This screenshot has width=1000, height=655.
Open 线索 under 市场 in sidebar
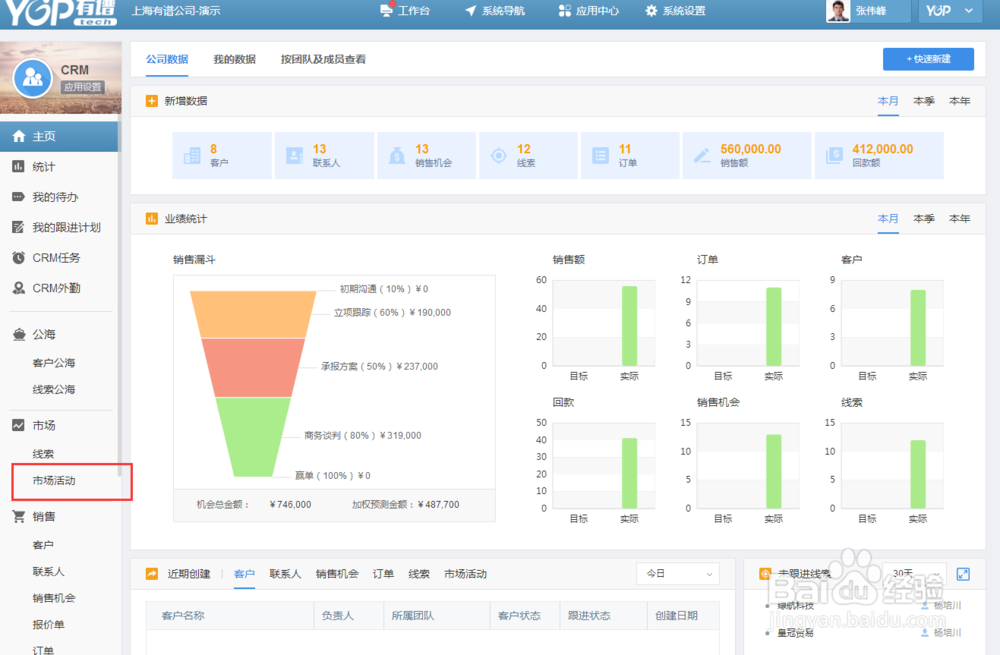tap(43, 454)
